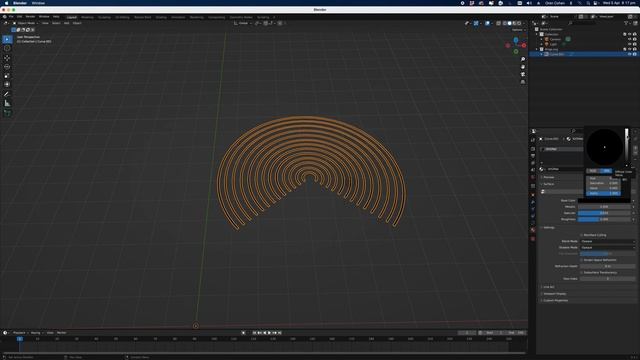Open the Blend Mode dropdown

tap(608, 241)
